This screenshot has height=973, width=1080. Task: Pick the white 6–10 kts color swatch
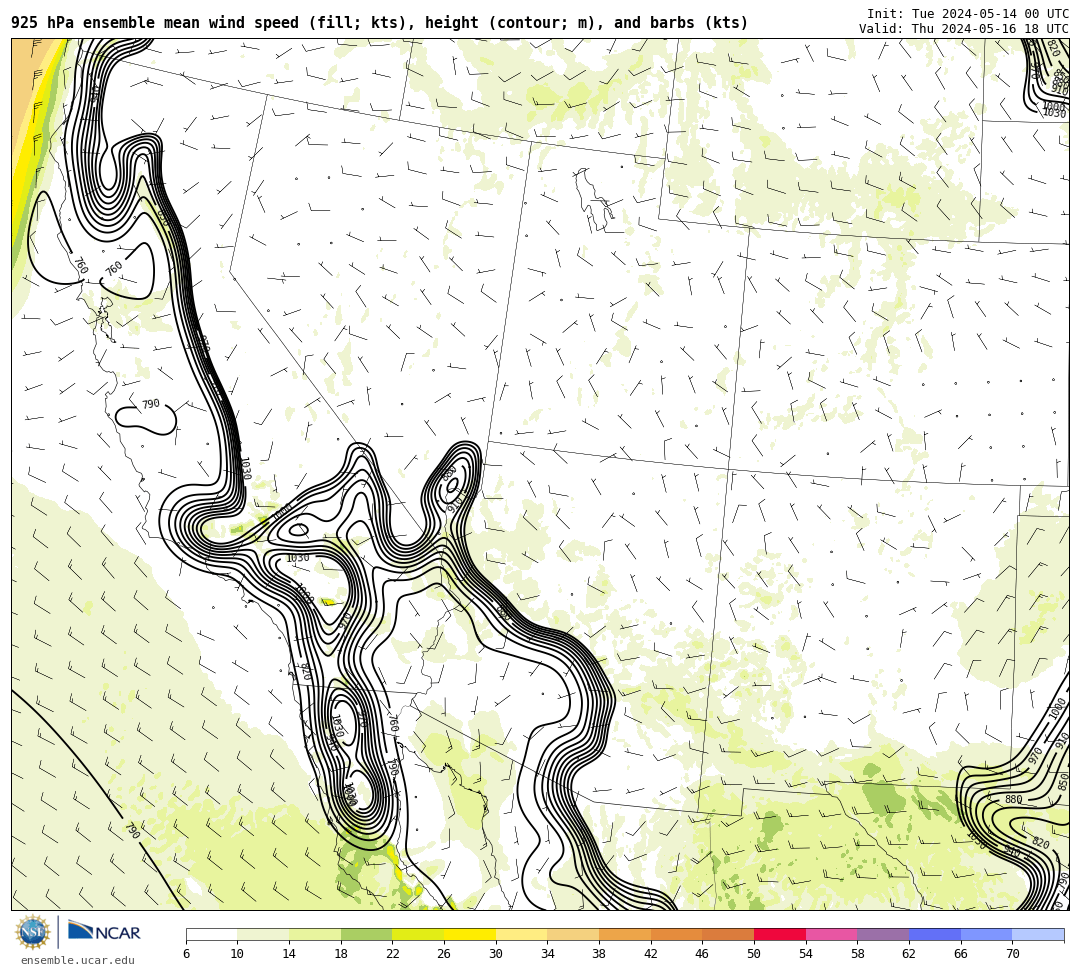pyautogui.click(x=211, y=934)
